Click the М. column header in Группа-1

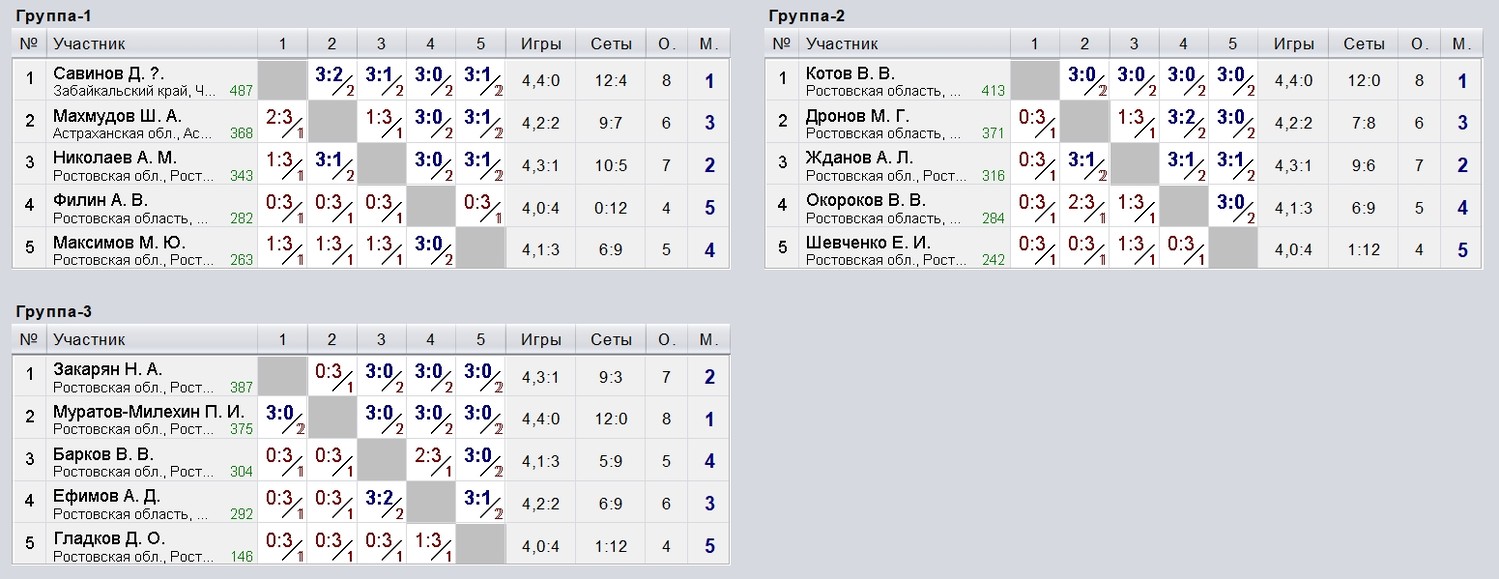pos(709,43)
